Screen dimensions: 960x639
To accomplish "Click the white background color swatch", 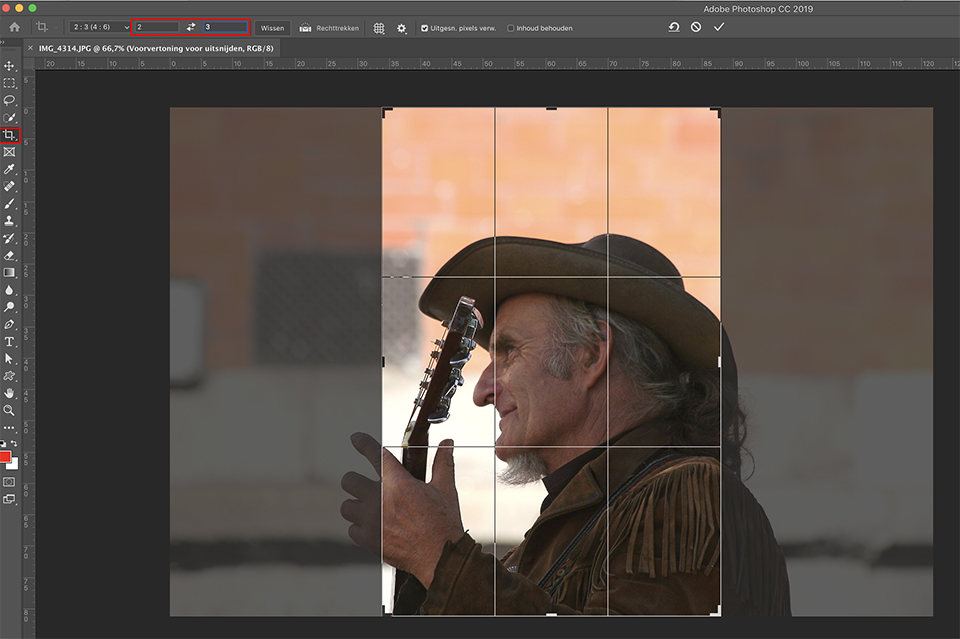I will (14, 465).
